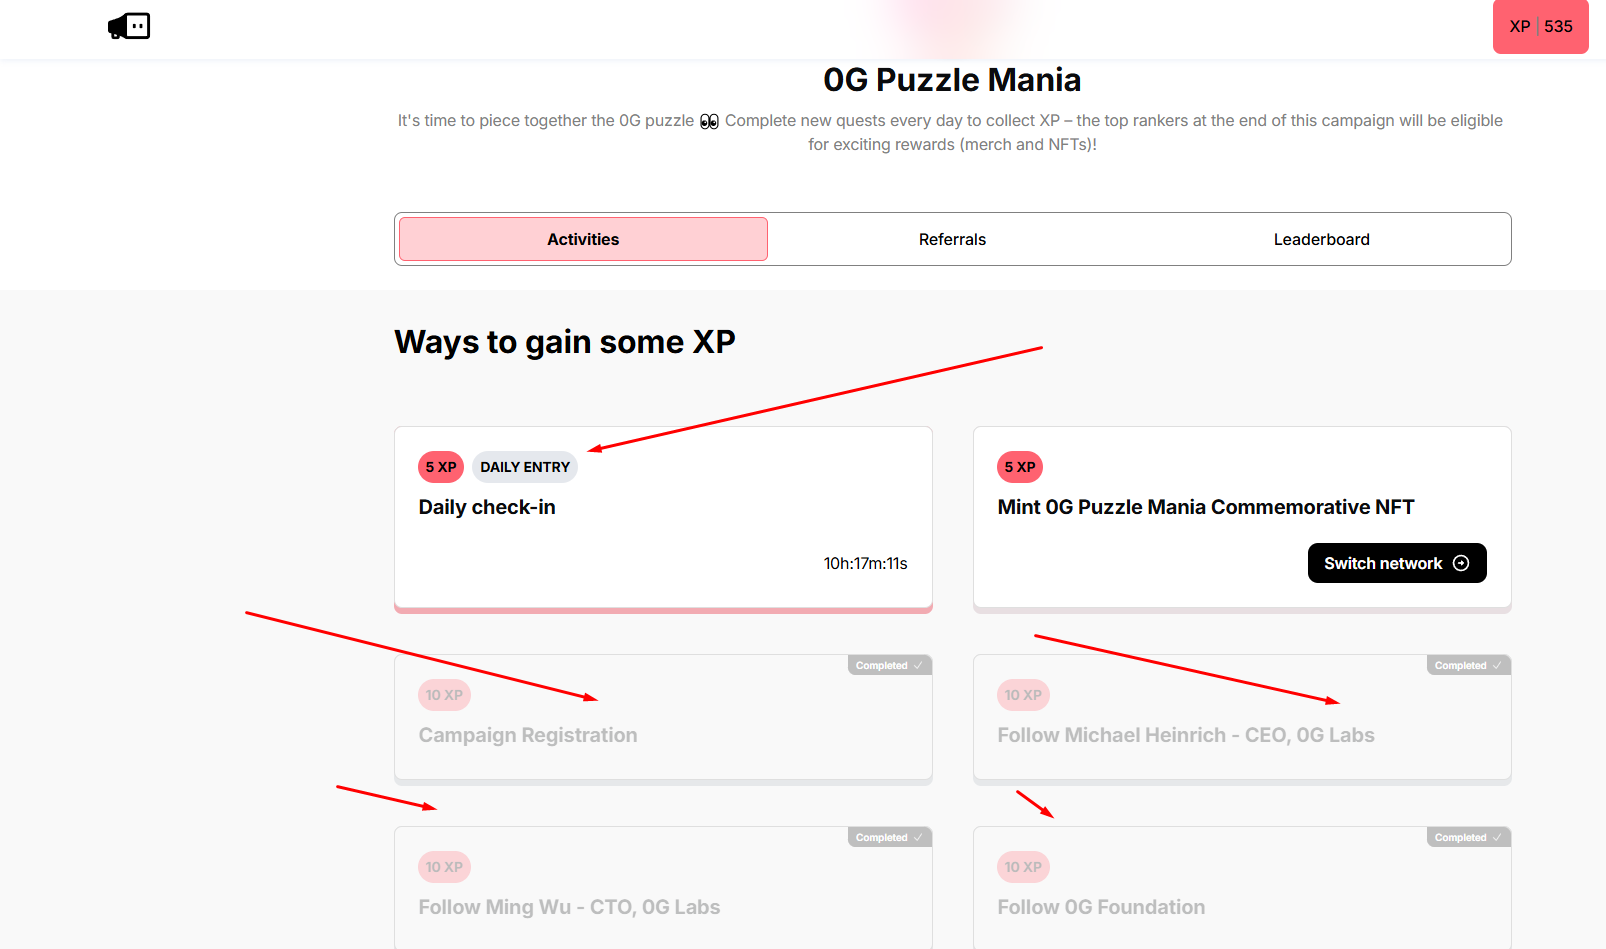Open the XP 535 balance badge
The height and width of the screenshot is (949, 1606).
1540,27
